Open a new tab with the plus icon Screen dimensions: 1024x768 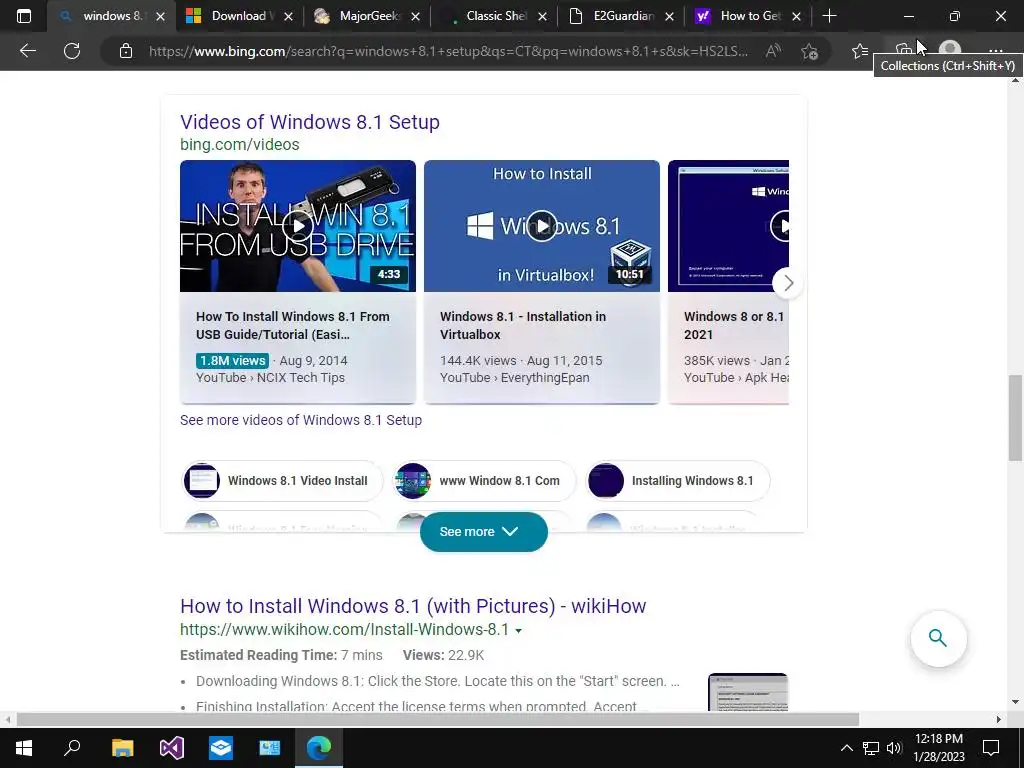(x=829, y=16)
